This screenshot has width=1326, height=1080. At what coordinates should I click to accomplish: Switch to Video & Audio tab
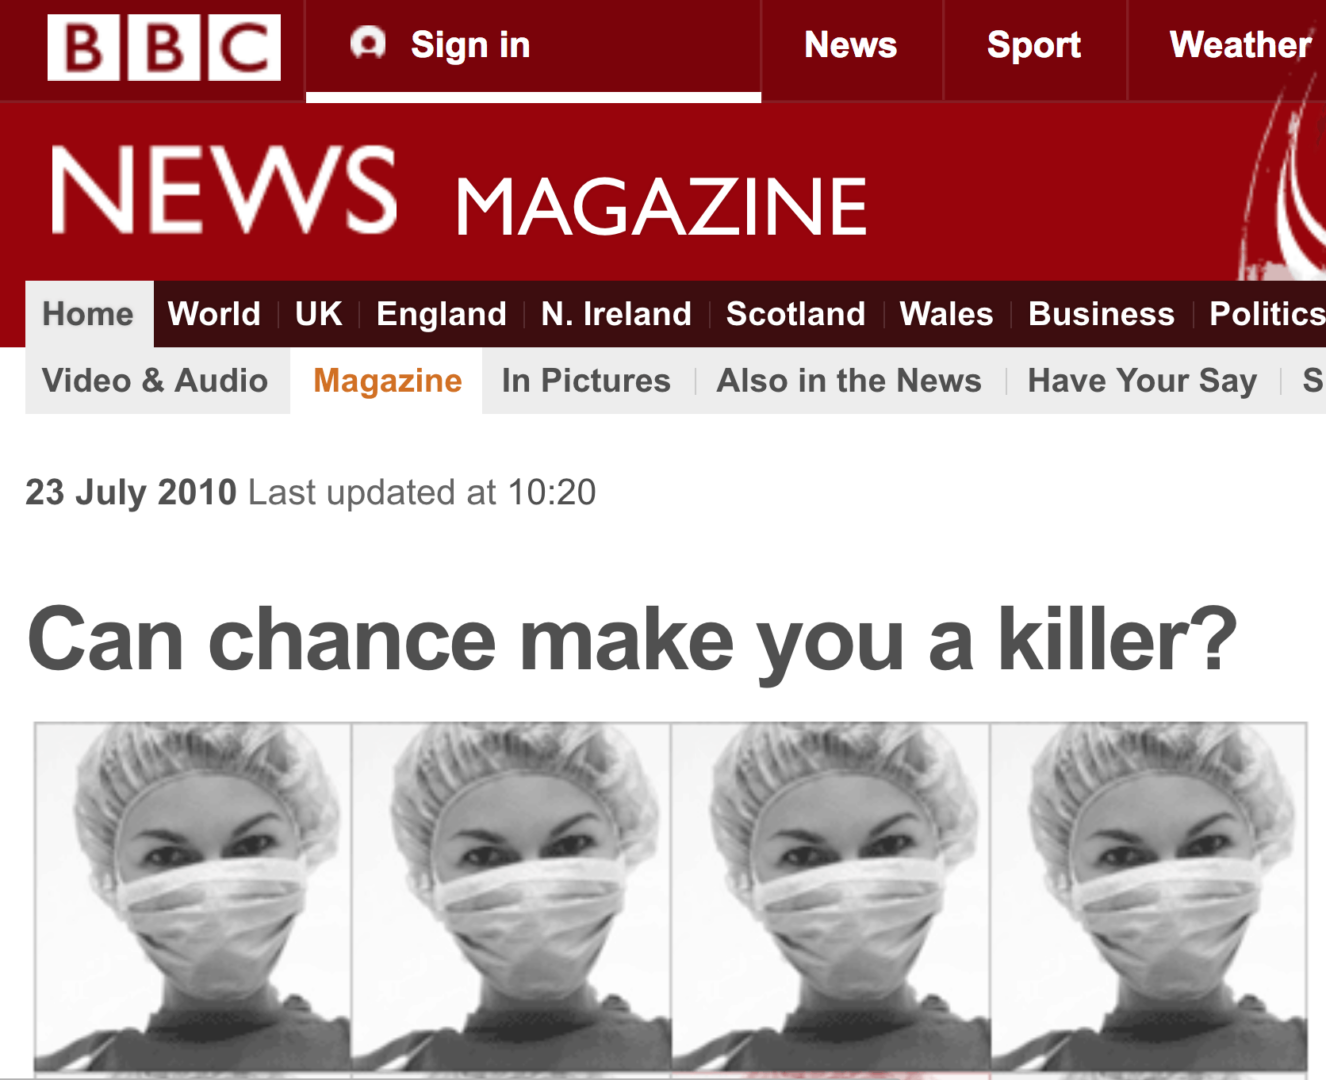coord(155,381)
